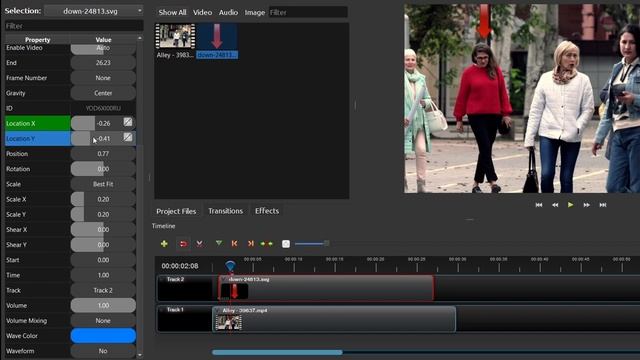Edit the Position value 0.77
Image resolution: width=640 pixels, height=360 pixels.
tap(103, 154)
